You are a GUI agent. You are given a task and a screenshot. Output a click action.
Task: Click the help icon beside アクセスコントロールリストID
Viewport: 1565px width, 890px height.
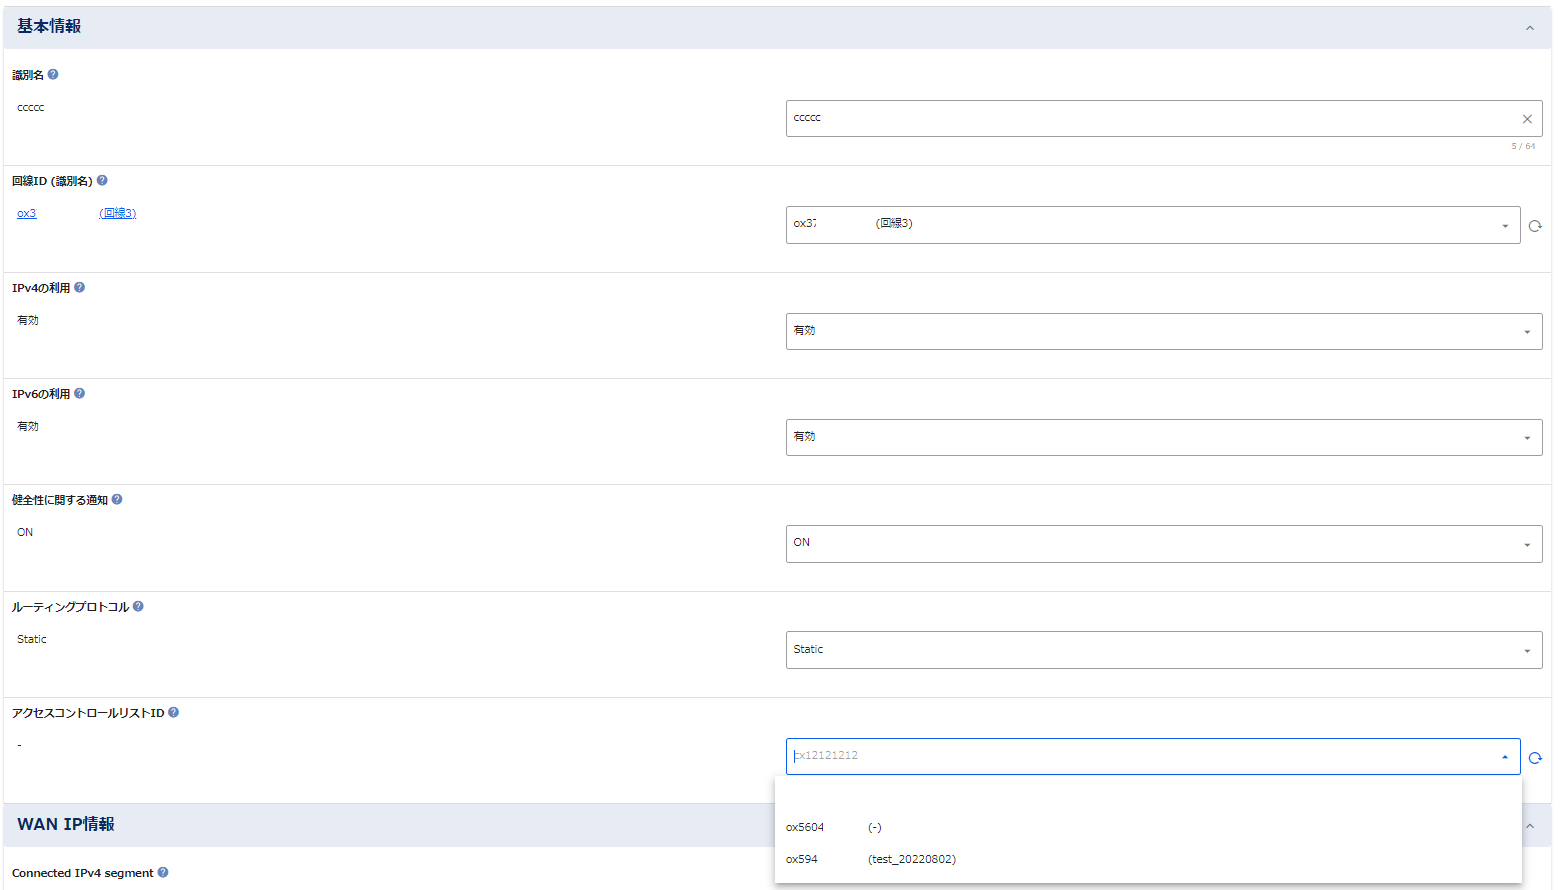coord(173,713)
